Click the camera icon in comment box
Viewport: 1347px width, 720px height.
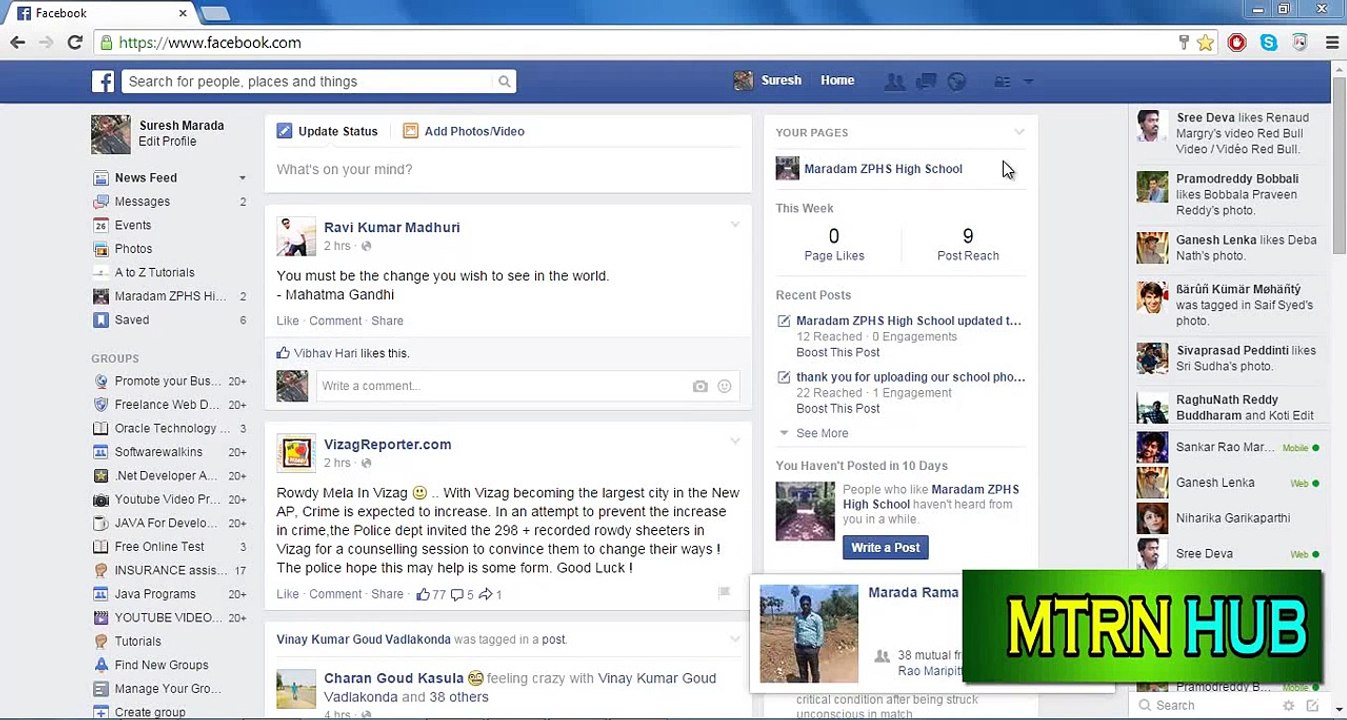tap(700, 386)
